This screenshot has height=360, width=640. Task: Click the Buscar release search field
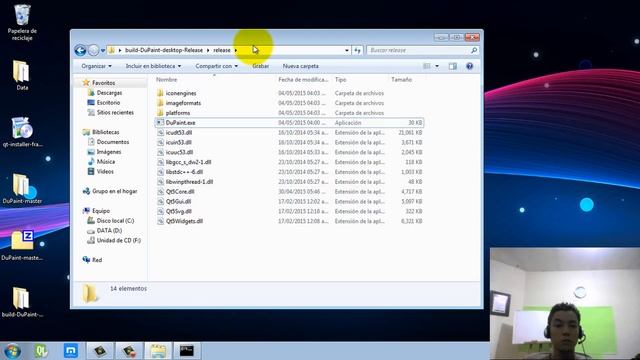[x=418, y=50]
